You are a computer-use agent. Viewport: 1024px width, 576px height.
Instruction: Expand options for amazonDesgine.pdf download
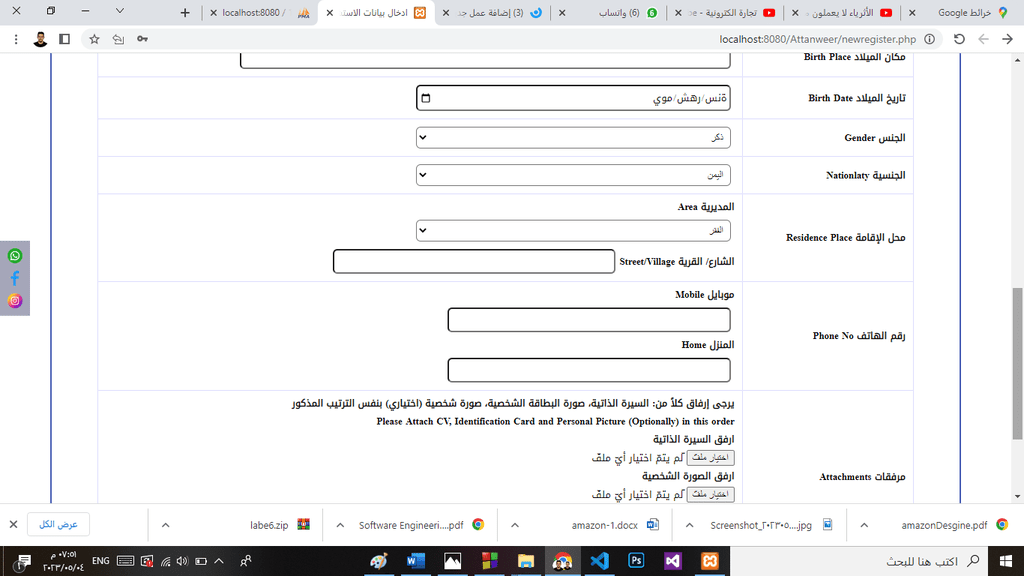pyautogui.click(x=864, y=524)
